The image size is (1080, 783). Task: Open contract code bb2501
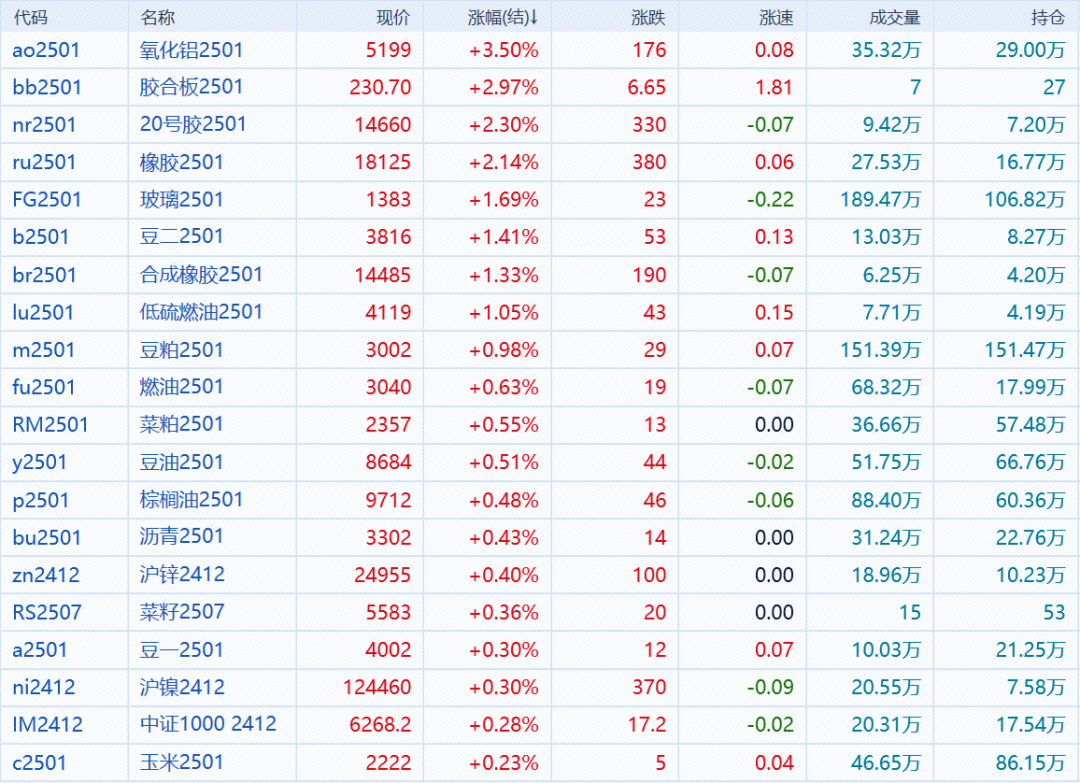coord(47,87)
